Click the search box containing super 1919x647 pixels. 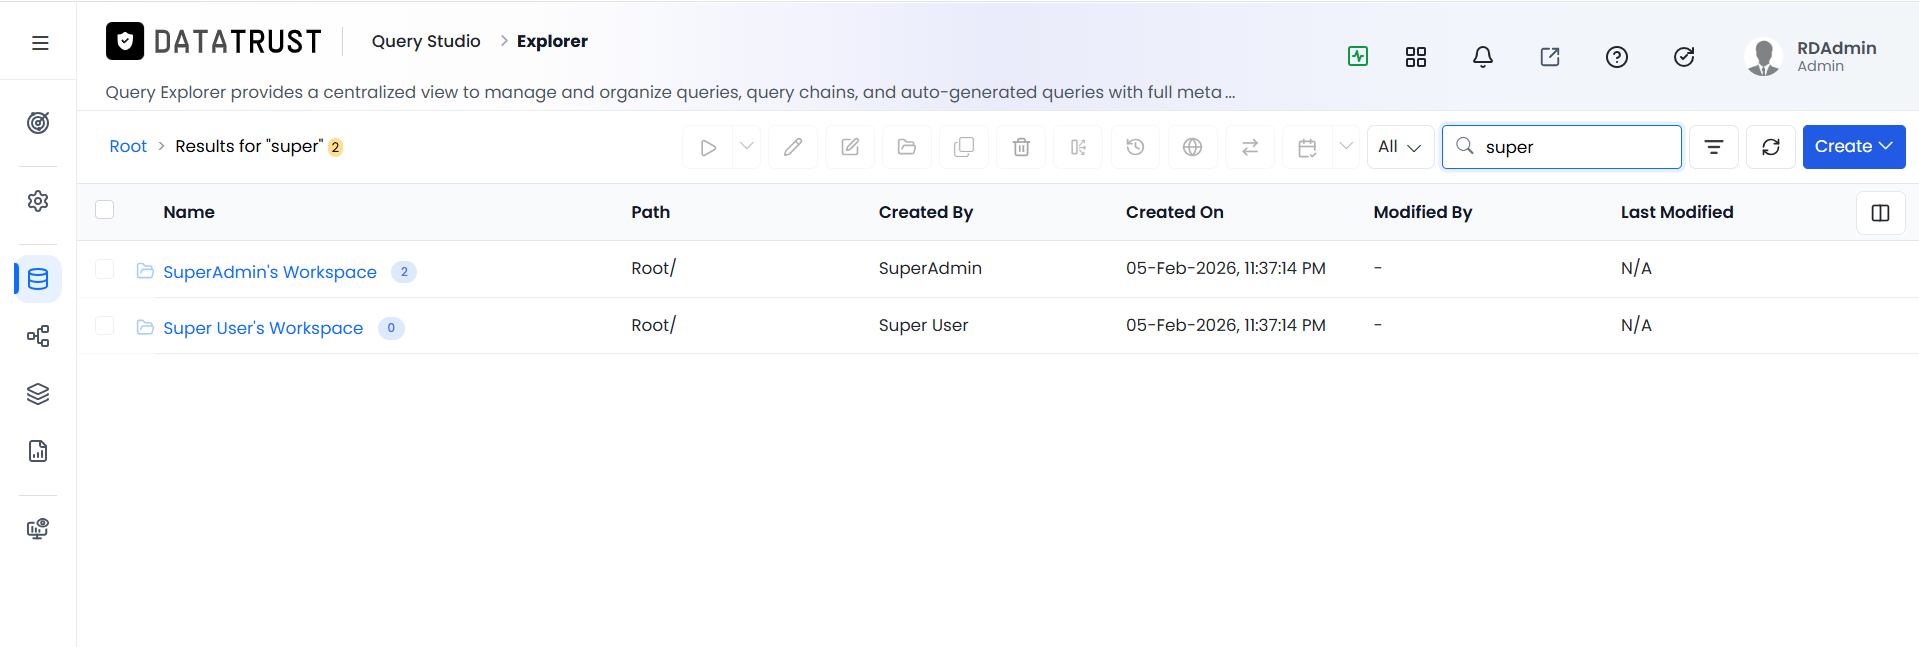click(x=1562, y=147)
